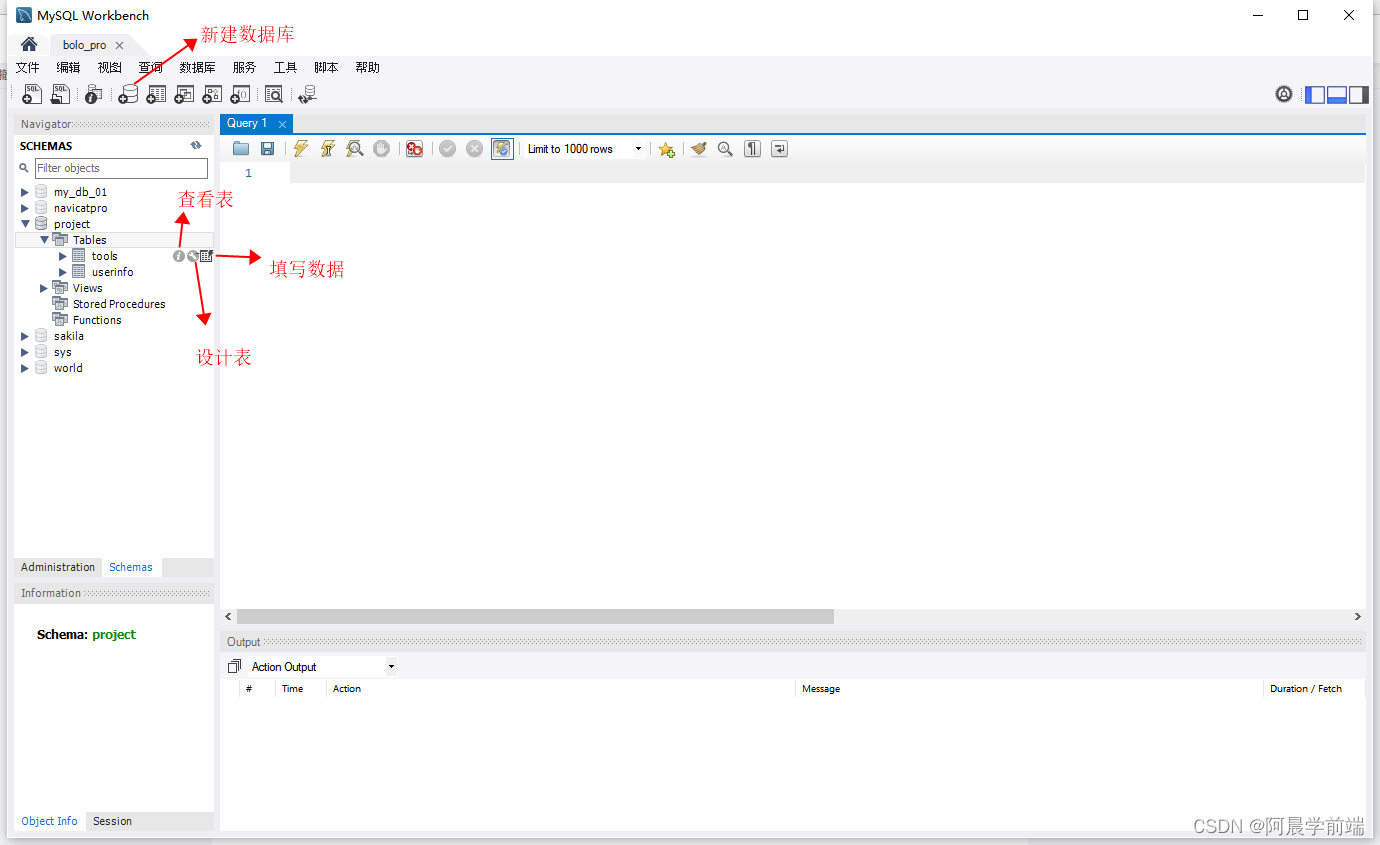This screenshot has width=1380, height=845.
Task: Create a new schema toolbar icon
Action: (128, 94)
